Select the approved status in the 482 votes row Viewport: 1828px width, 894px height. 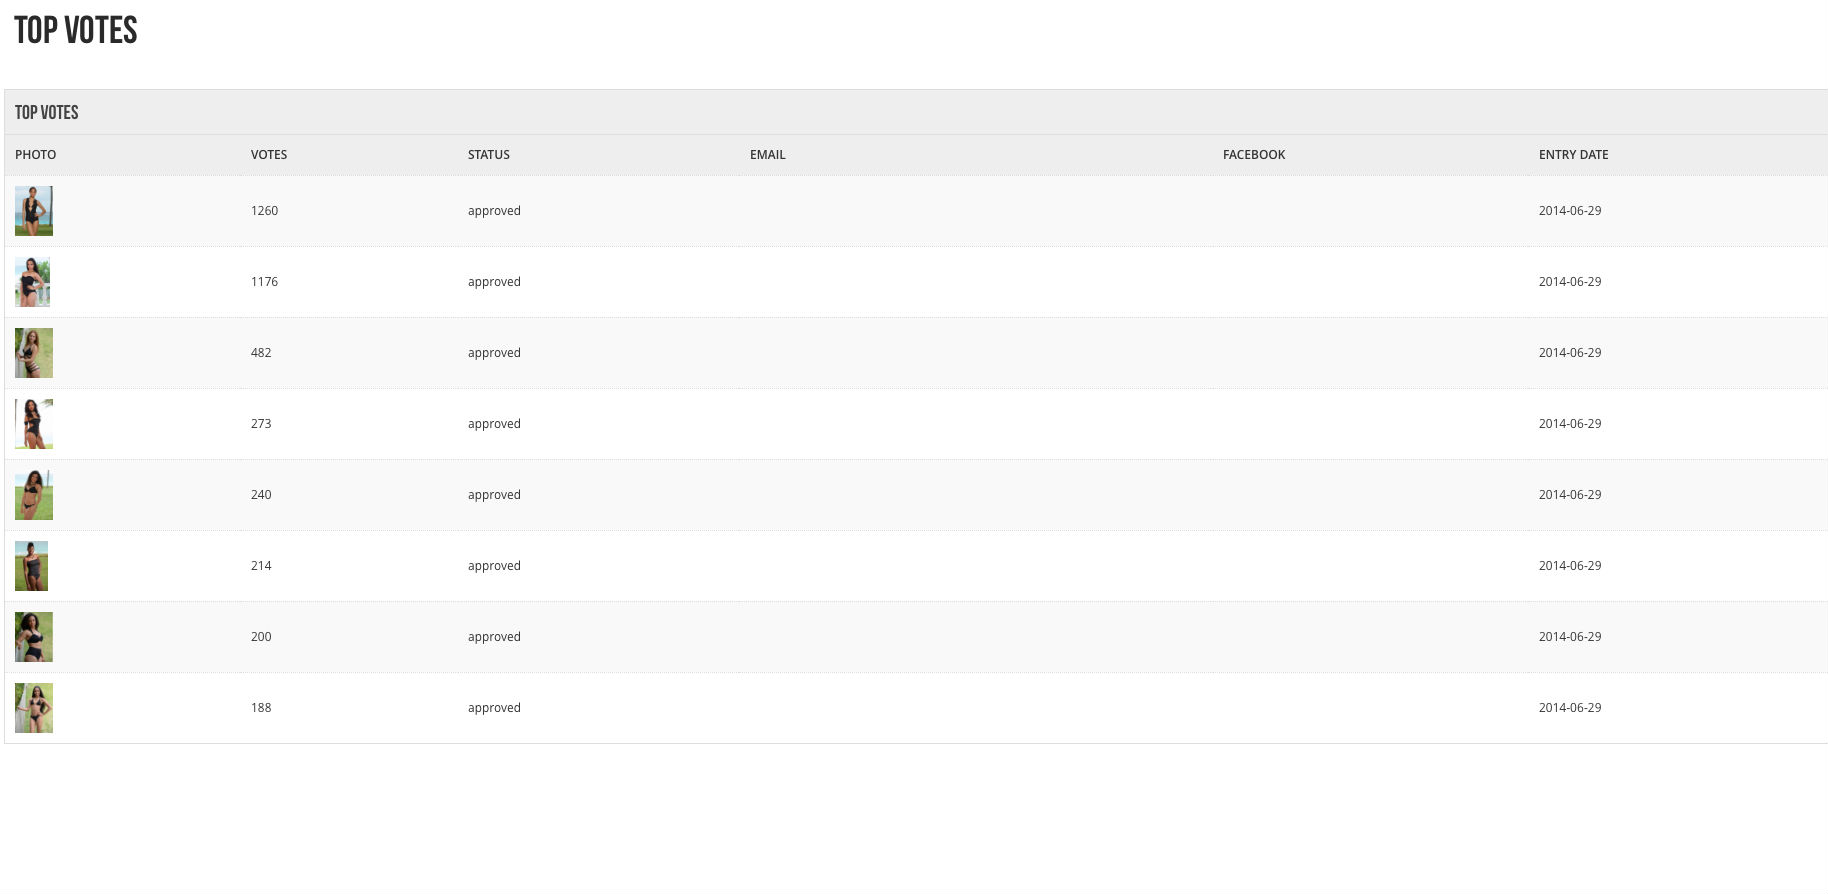494,353
